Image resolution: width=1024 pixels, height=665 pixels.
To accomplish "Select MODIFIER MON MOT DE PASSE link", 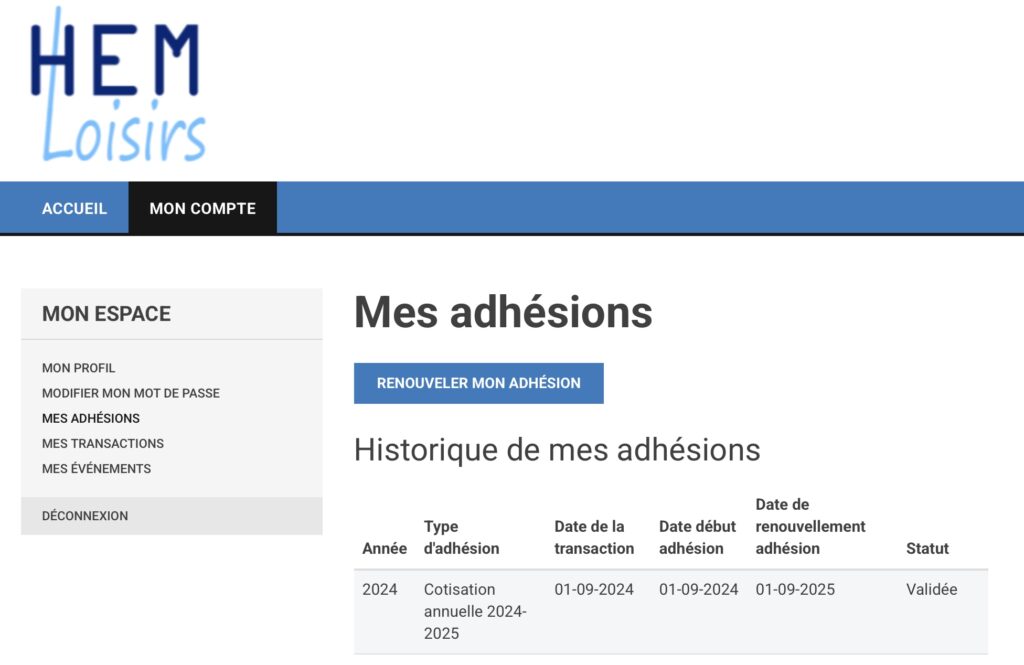I will pos(131,393).
